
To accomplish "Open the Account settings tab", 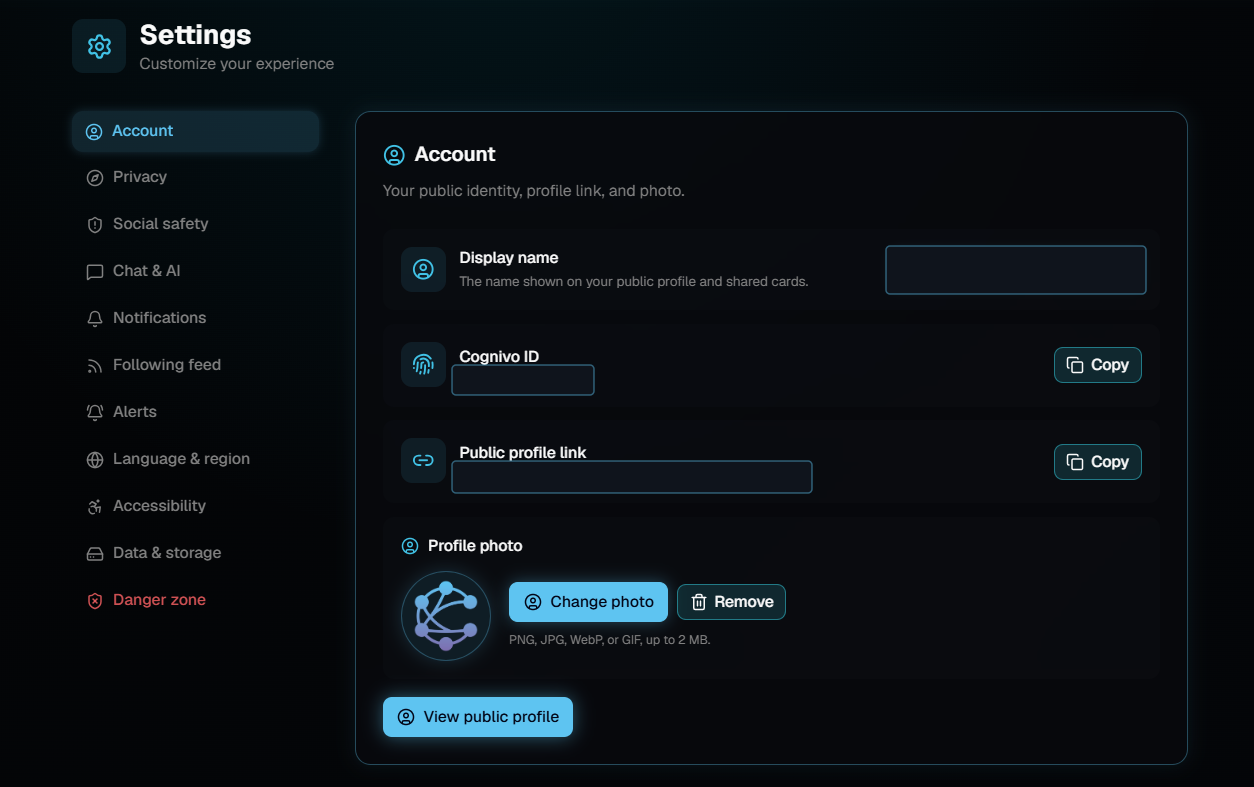I will click(x=196, y=131).
